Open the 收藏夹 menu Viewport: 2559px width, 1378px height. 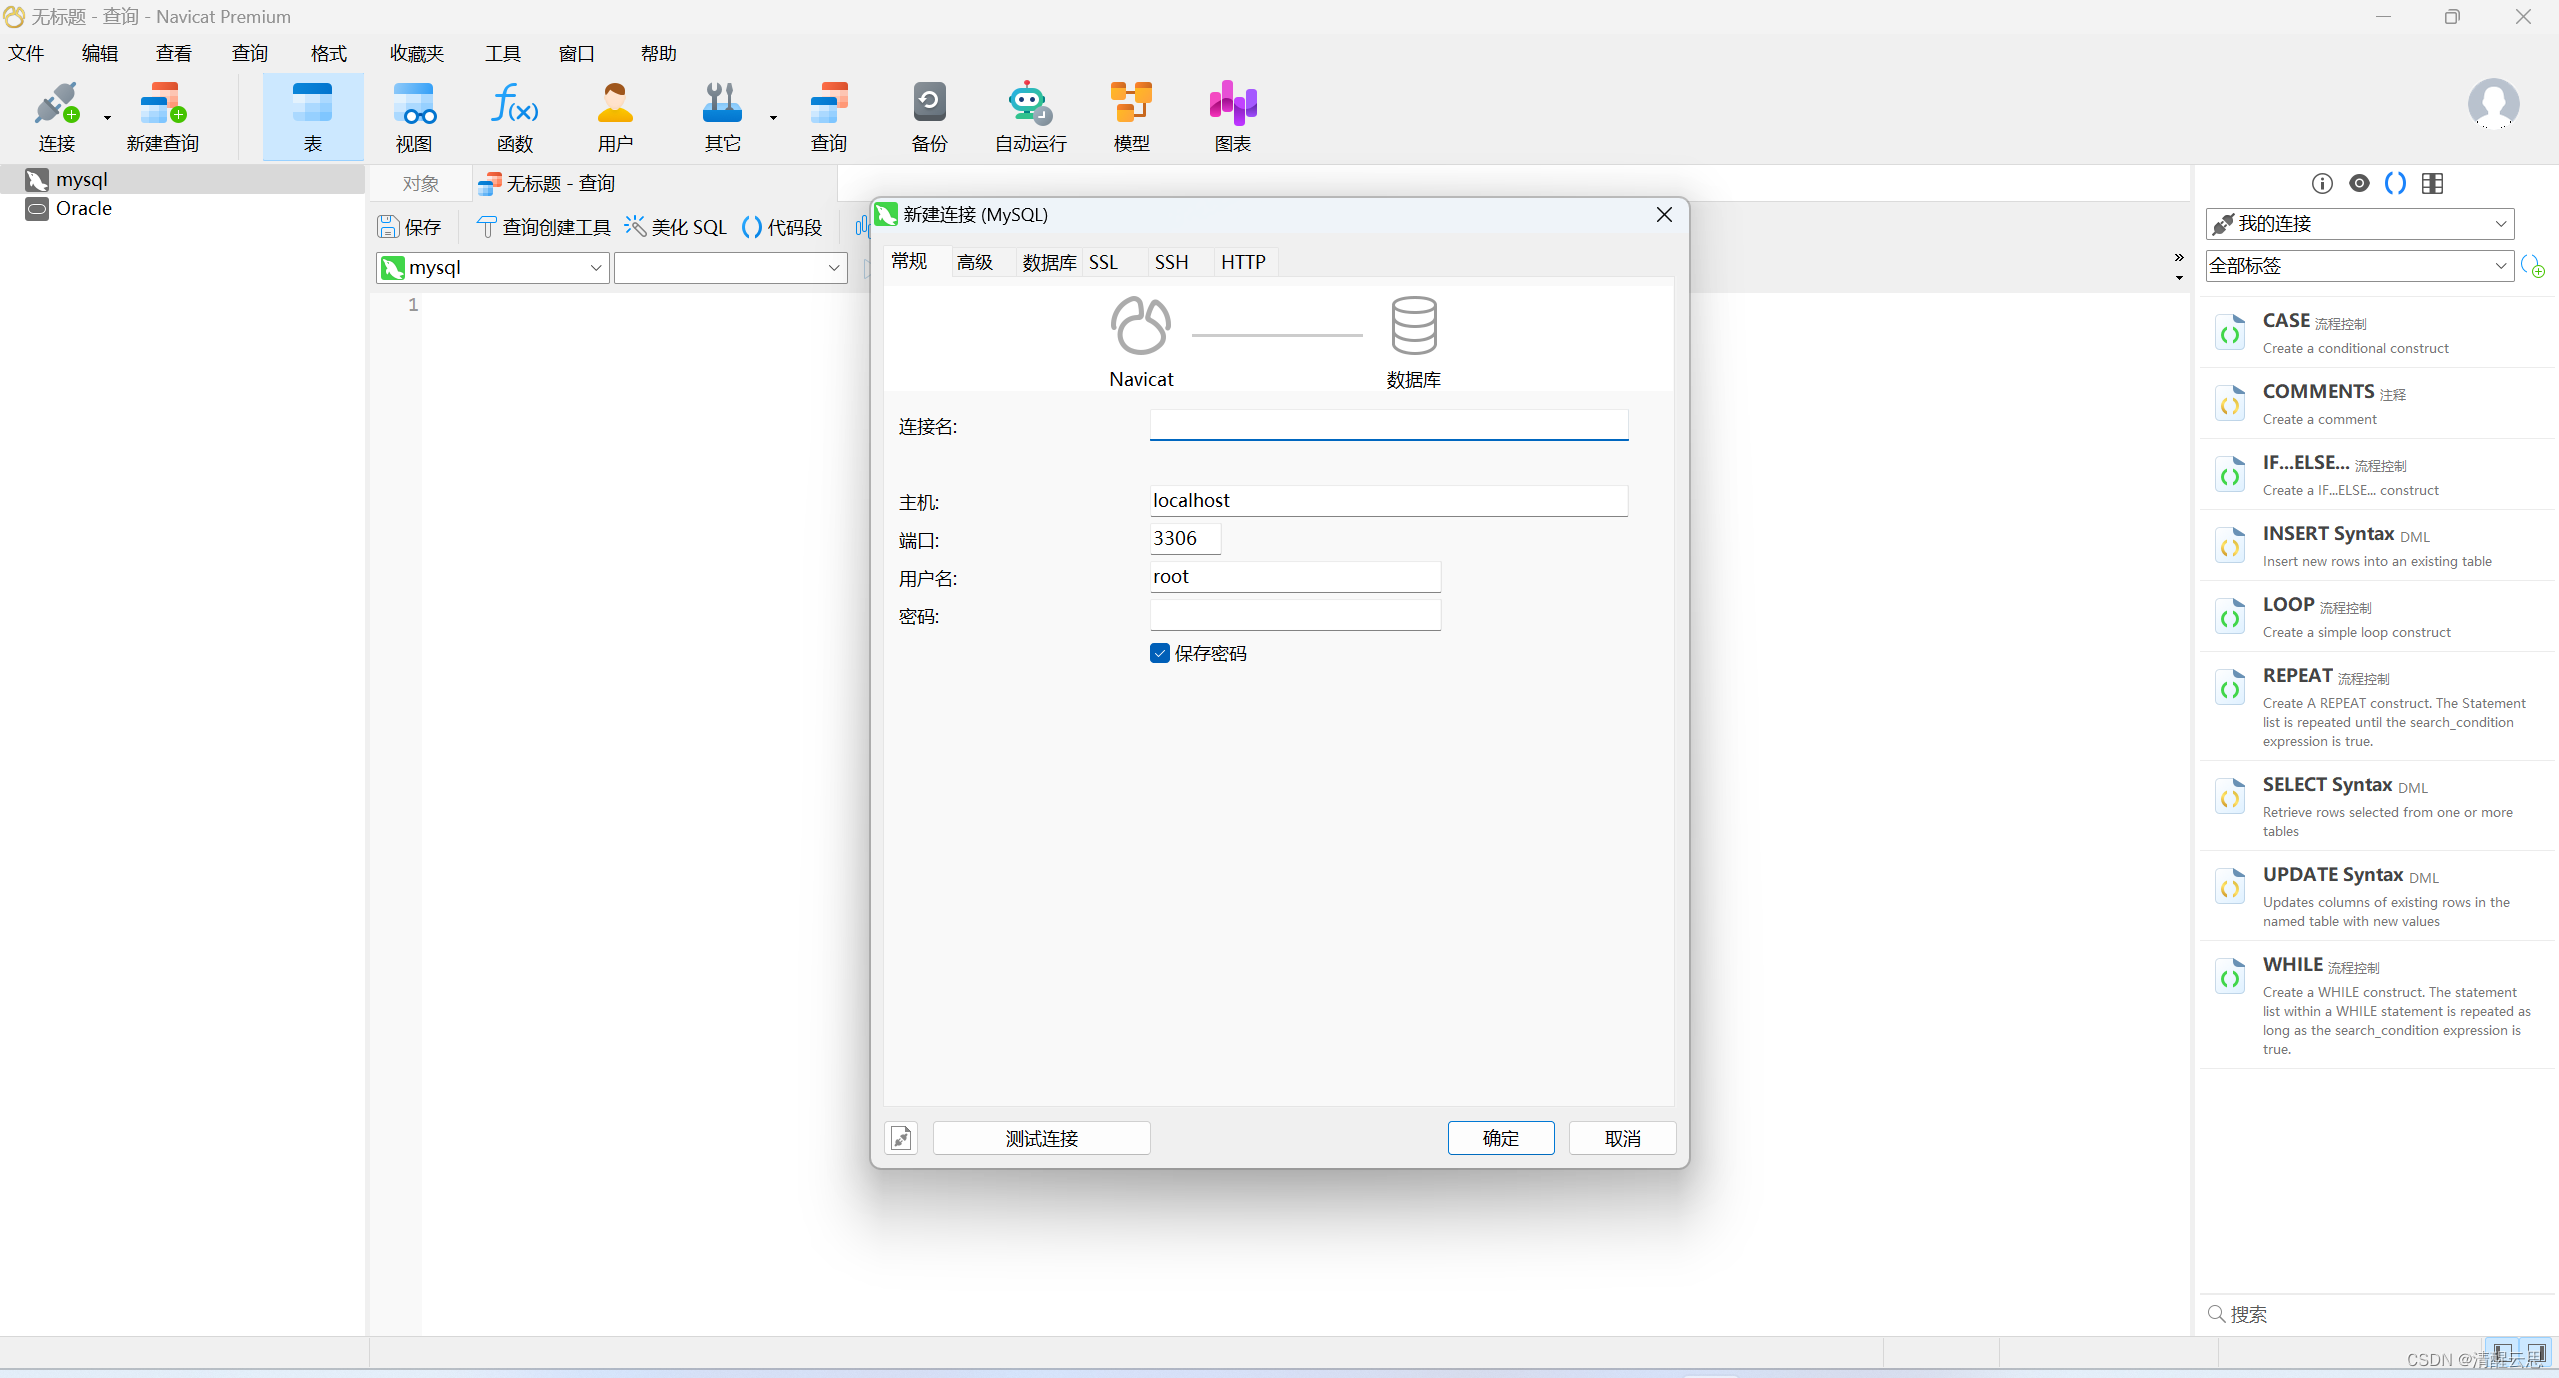tap(416, 53)
